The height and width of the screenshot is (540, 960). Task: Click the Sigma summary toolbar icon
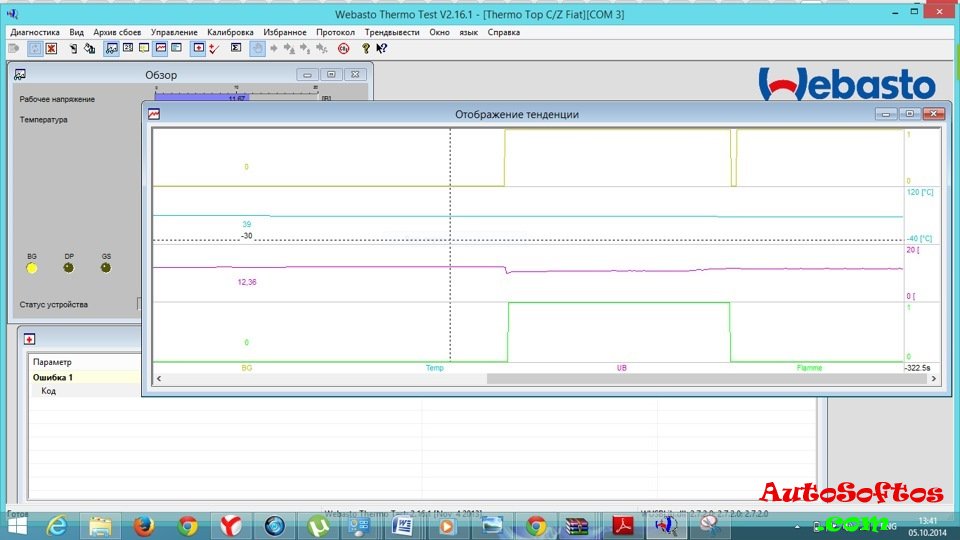236,48
